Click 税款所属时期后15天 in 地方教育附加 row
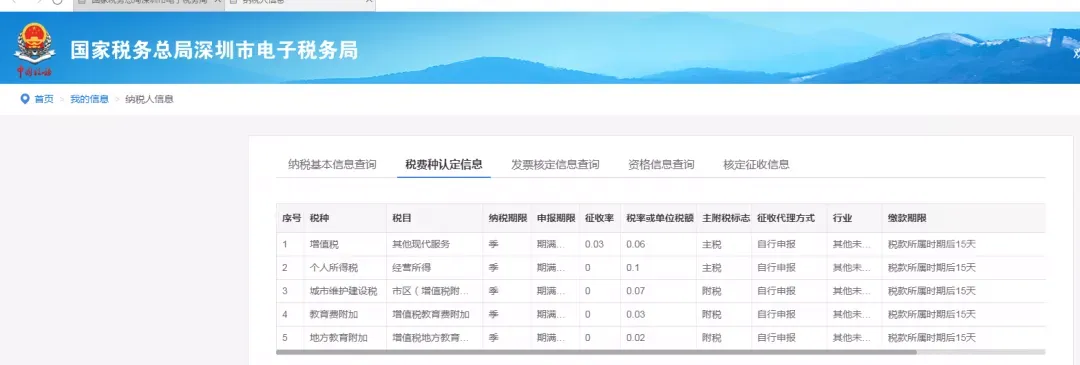 [x=932, y=338]
